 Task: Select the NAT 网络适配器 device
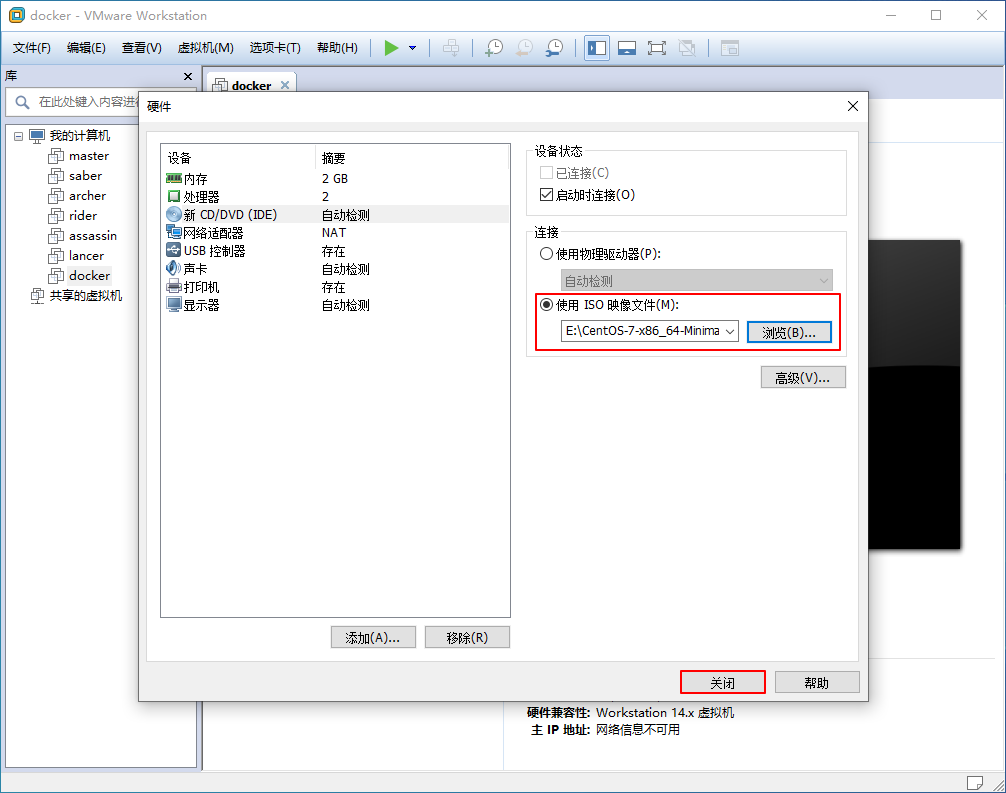coord(206,232)
